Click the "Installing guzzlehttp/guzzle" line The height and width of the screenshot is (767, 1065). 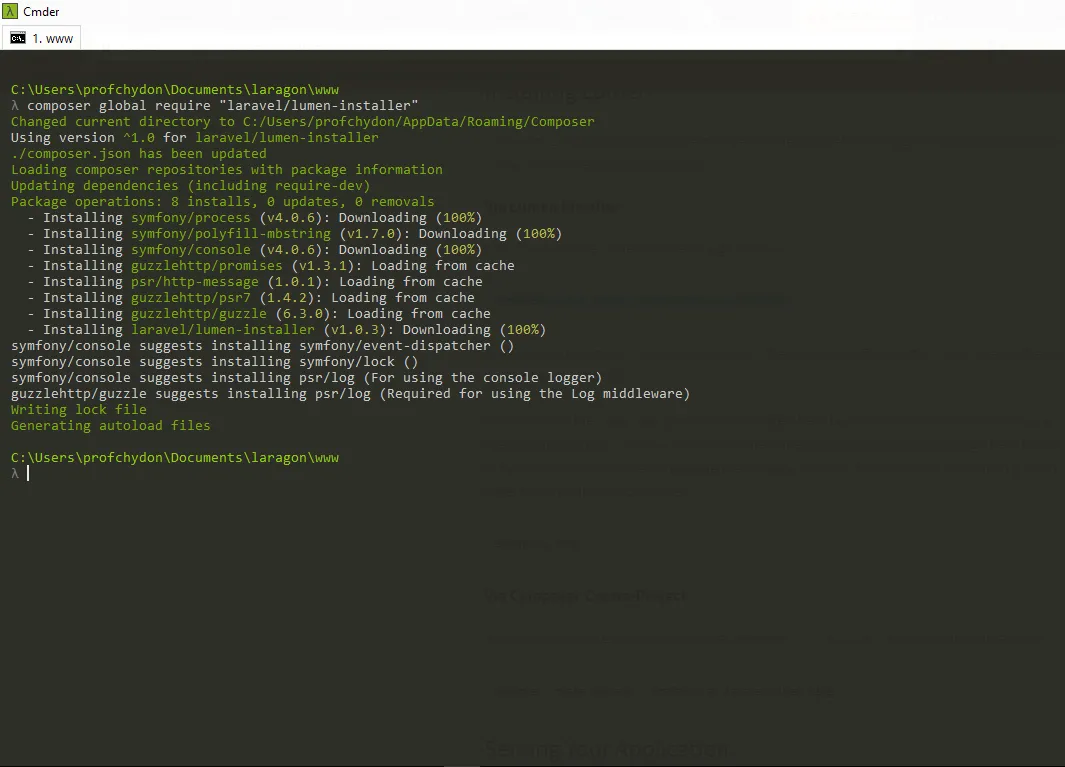tap(258, 313)
